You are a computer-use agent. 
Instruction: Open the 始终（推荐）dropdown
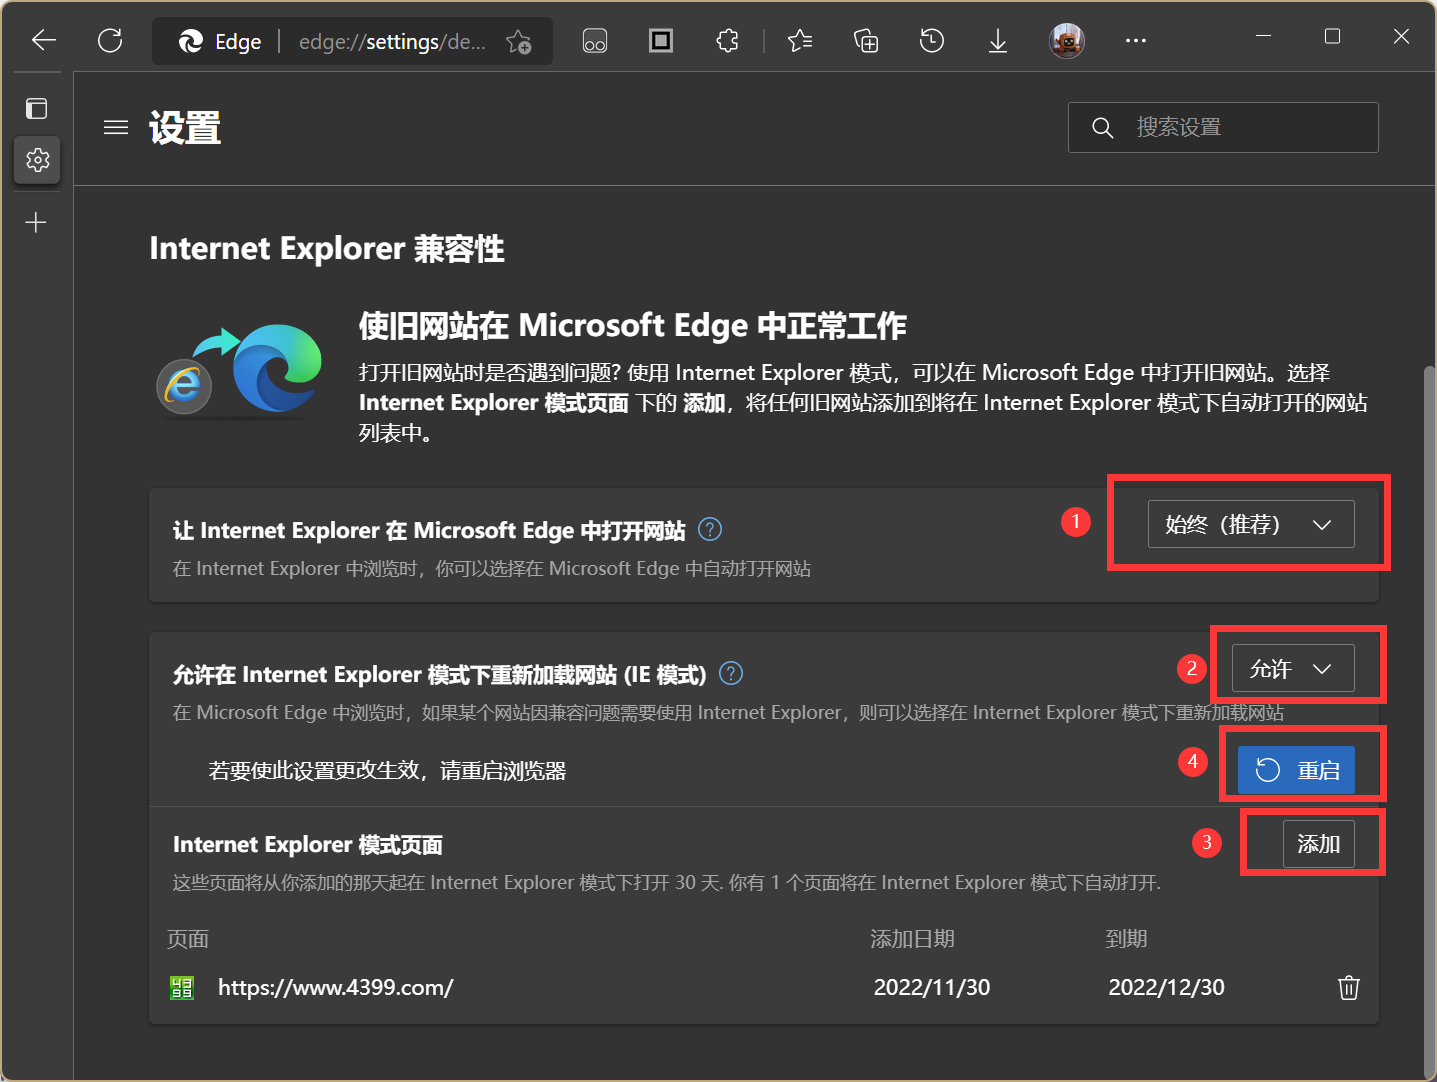coord(1251,524)
